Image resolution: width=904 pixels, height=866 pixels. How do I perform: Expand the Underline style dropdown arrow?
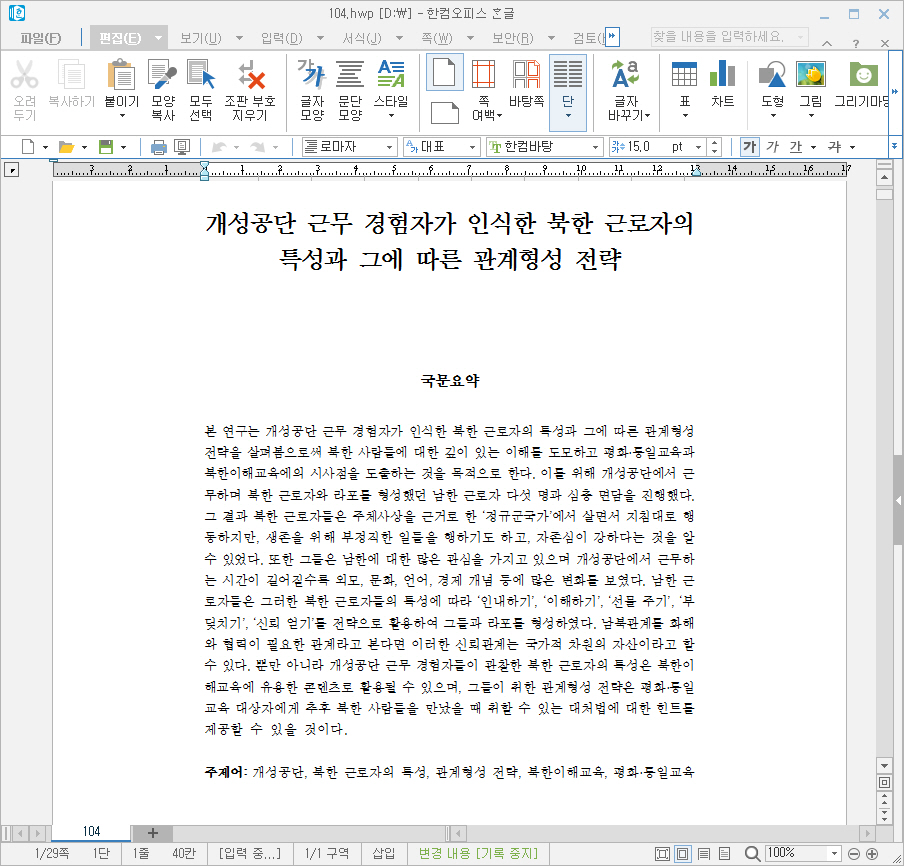(813, 147)
